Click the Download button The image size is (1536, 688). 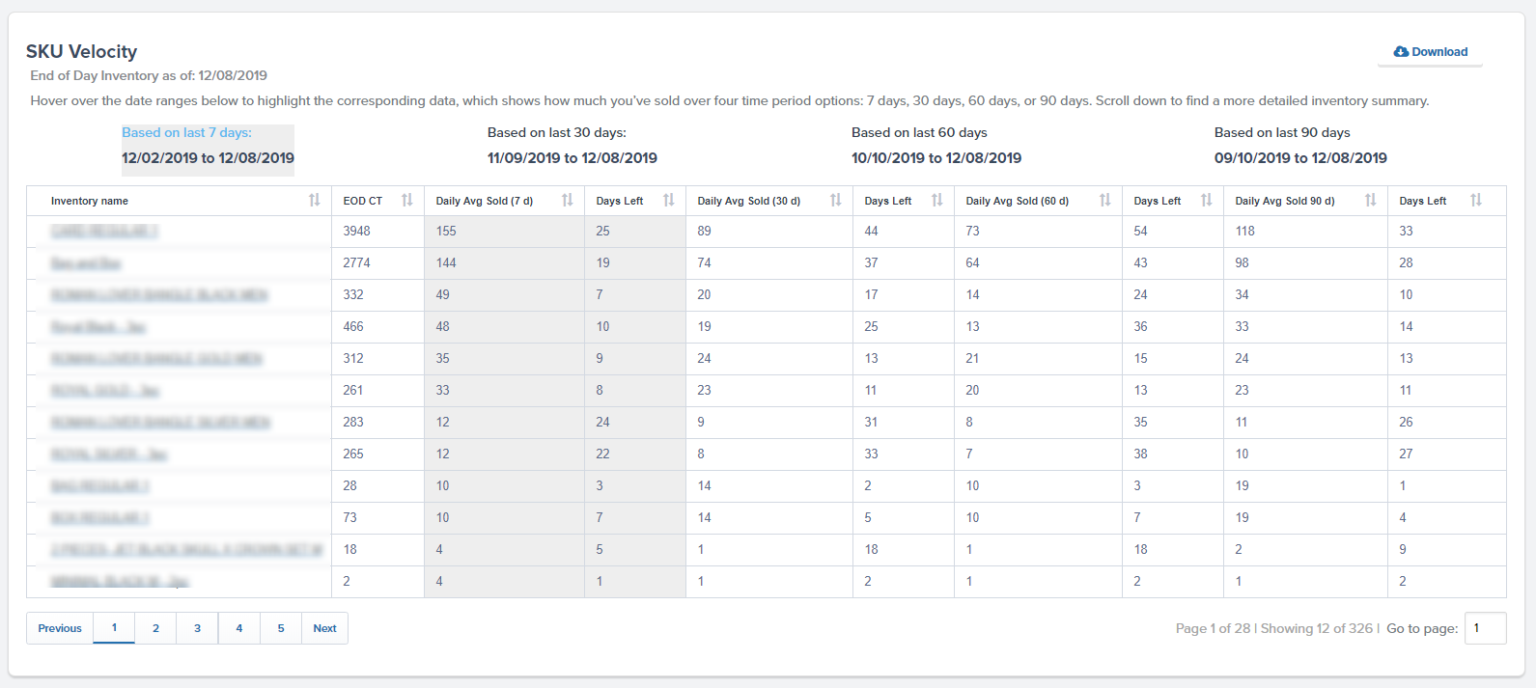[1430, 51]
